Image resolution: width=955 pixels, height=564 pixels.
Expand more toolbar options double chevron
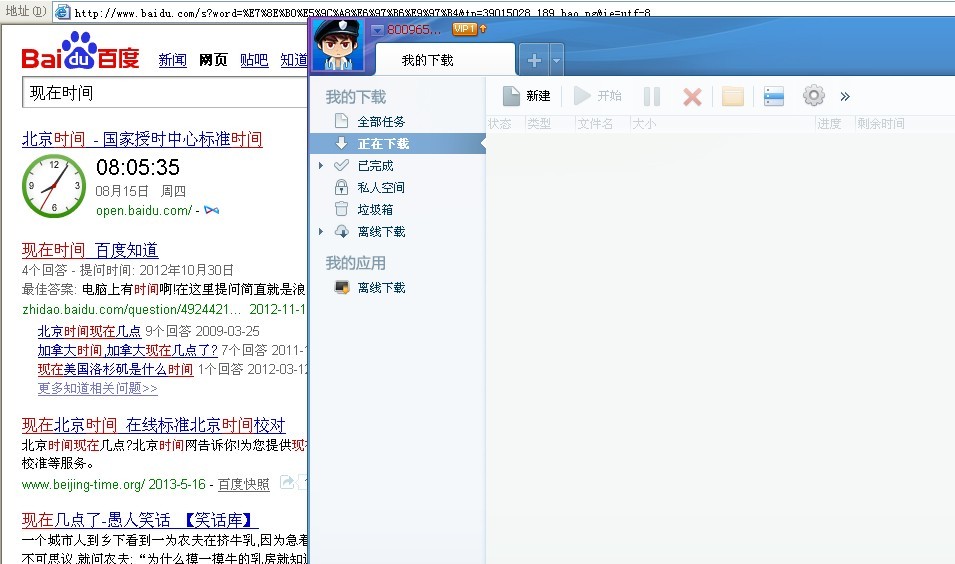[845, 96]
